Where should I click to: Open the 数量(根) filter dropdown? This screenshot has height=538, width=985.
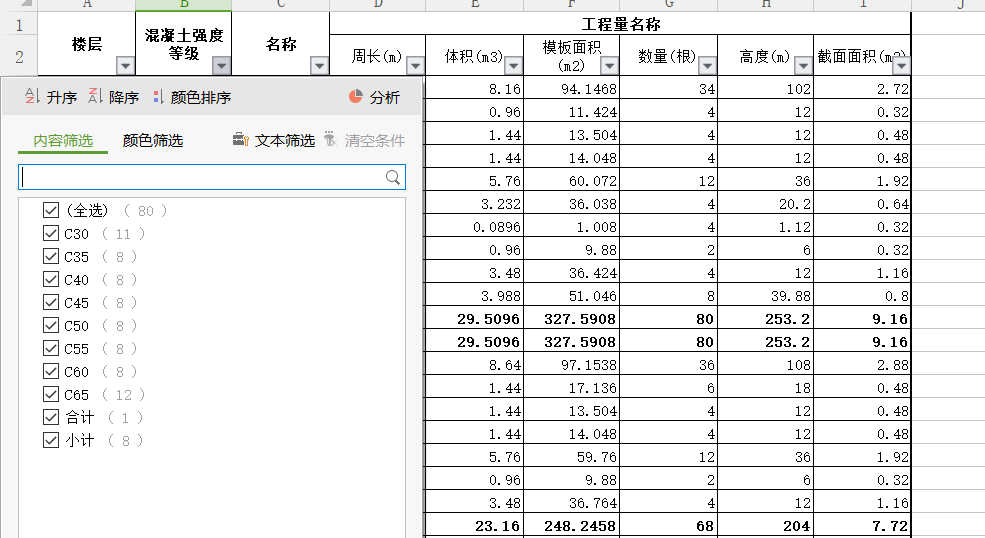click(707, 65)
